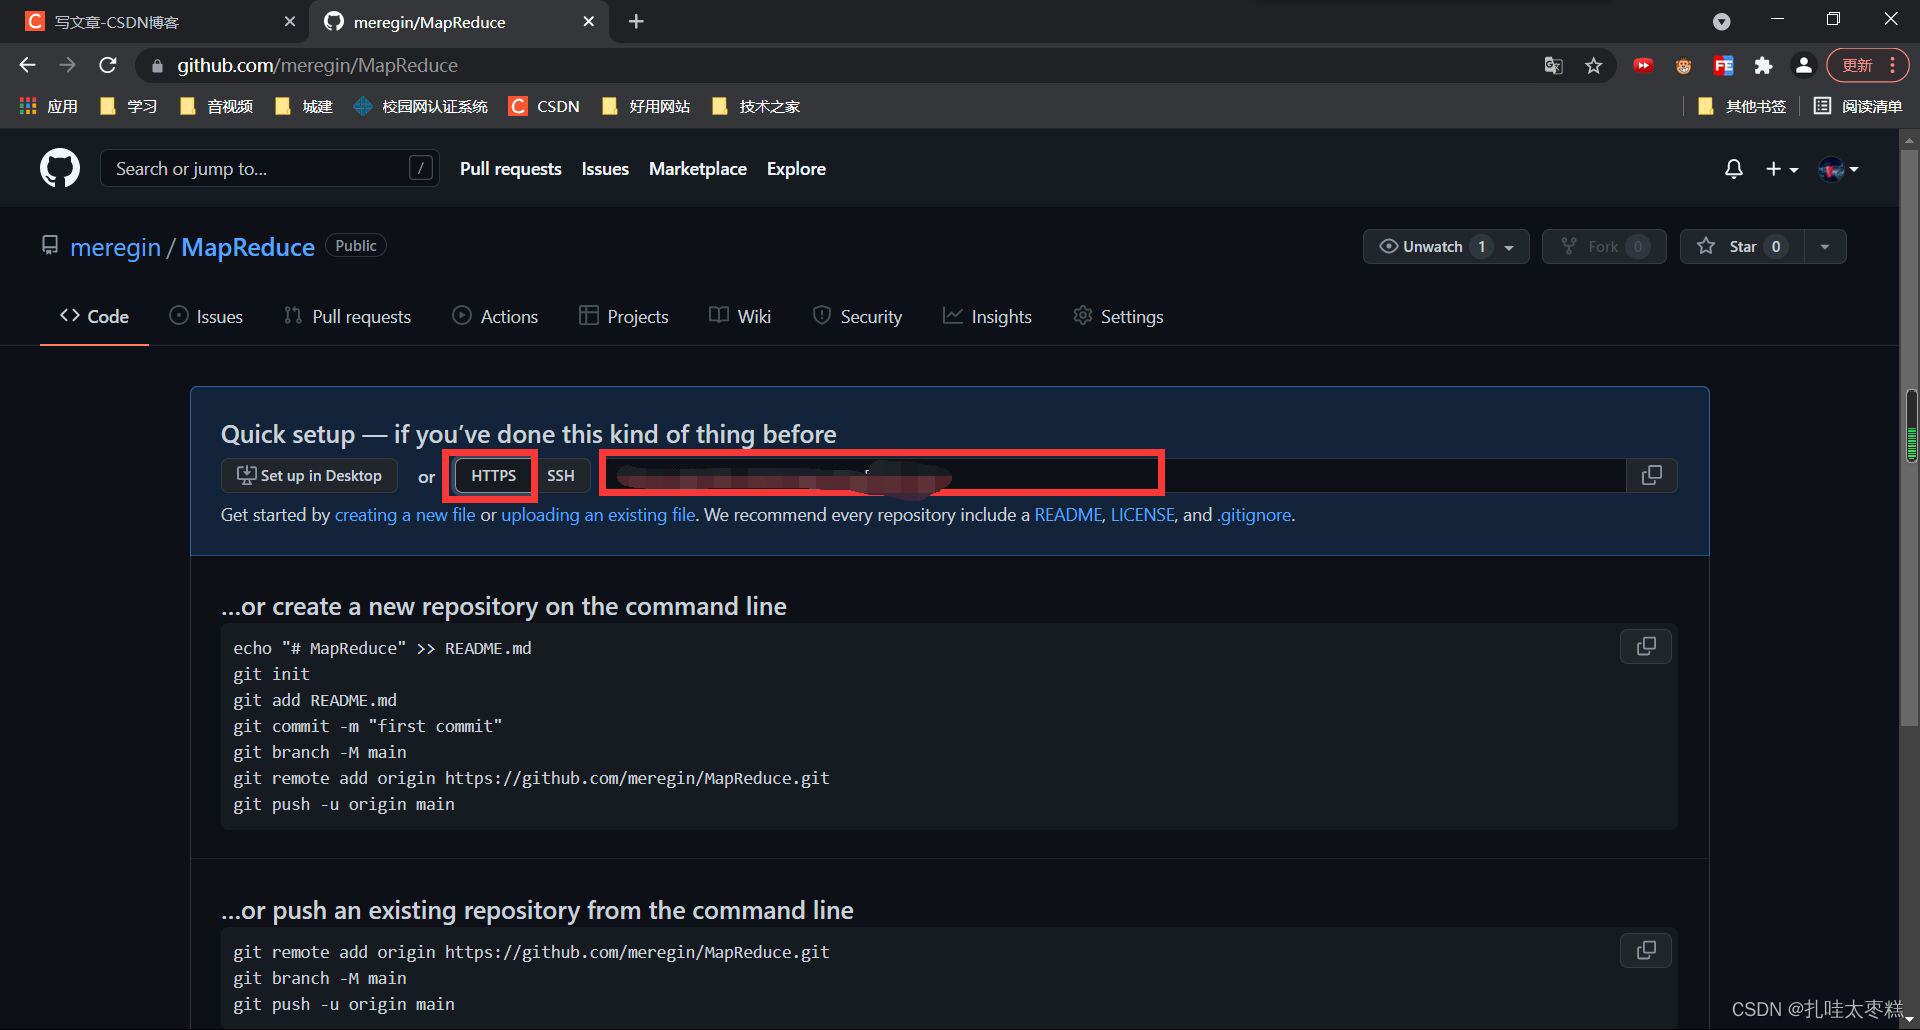Screen dimensions: 1920x1030
Task: Select HTTPS protocol option
Action: click(494, 475)
